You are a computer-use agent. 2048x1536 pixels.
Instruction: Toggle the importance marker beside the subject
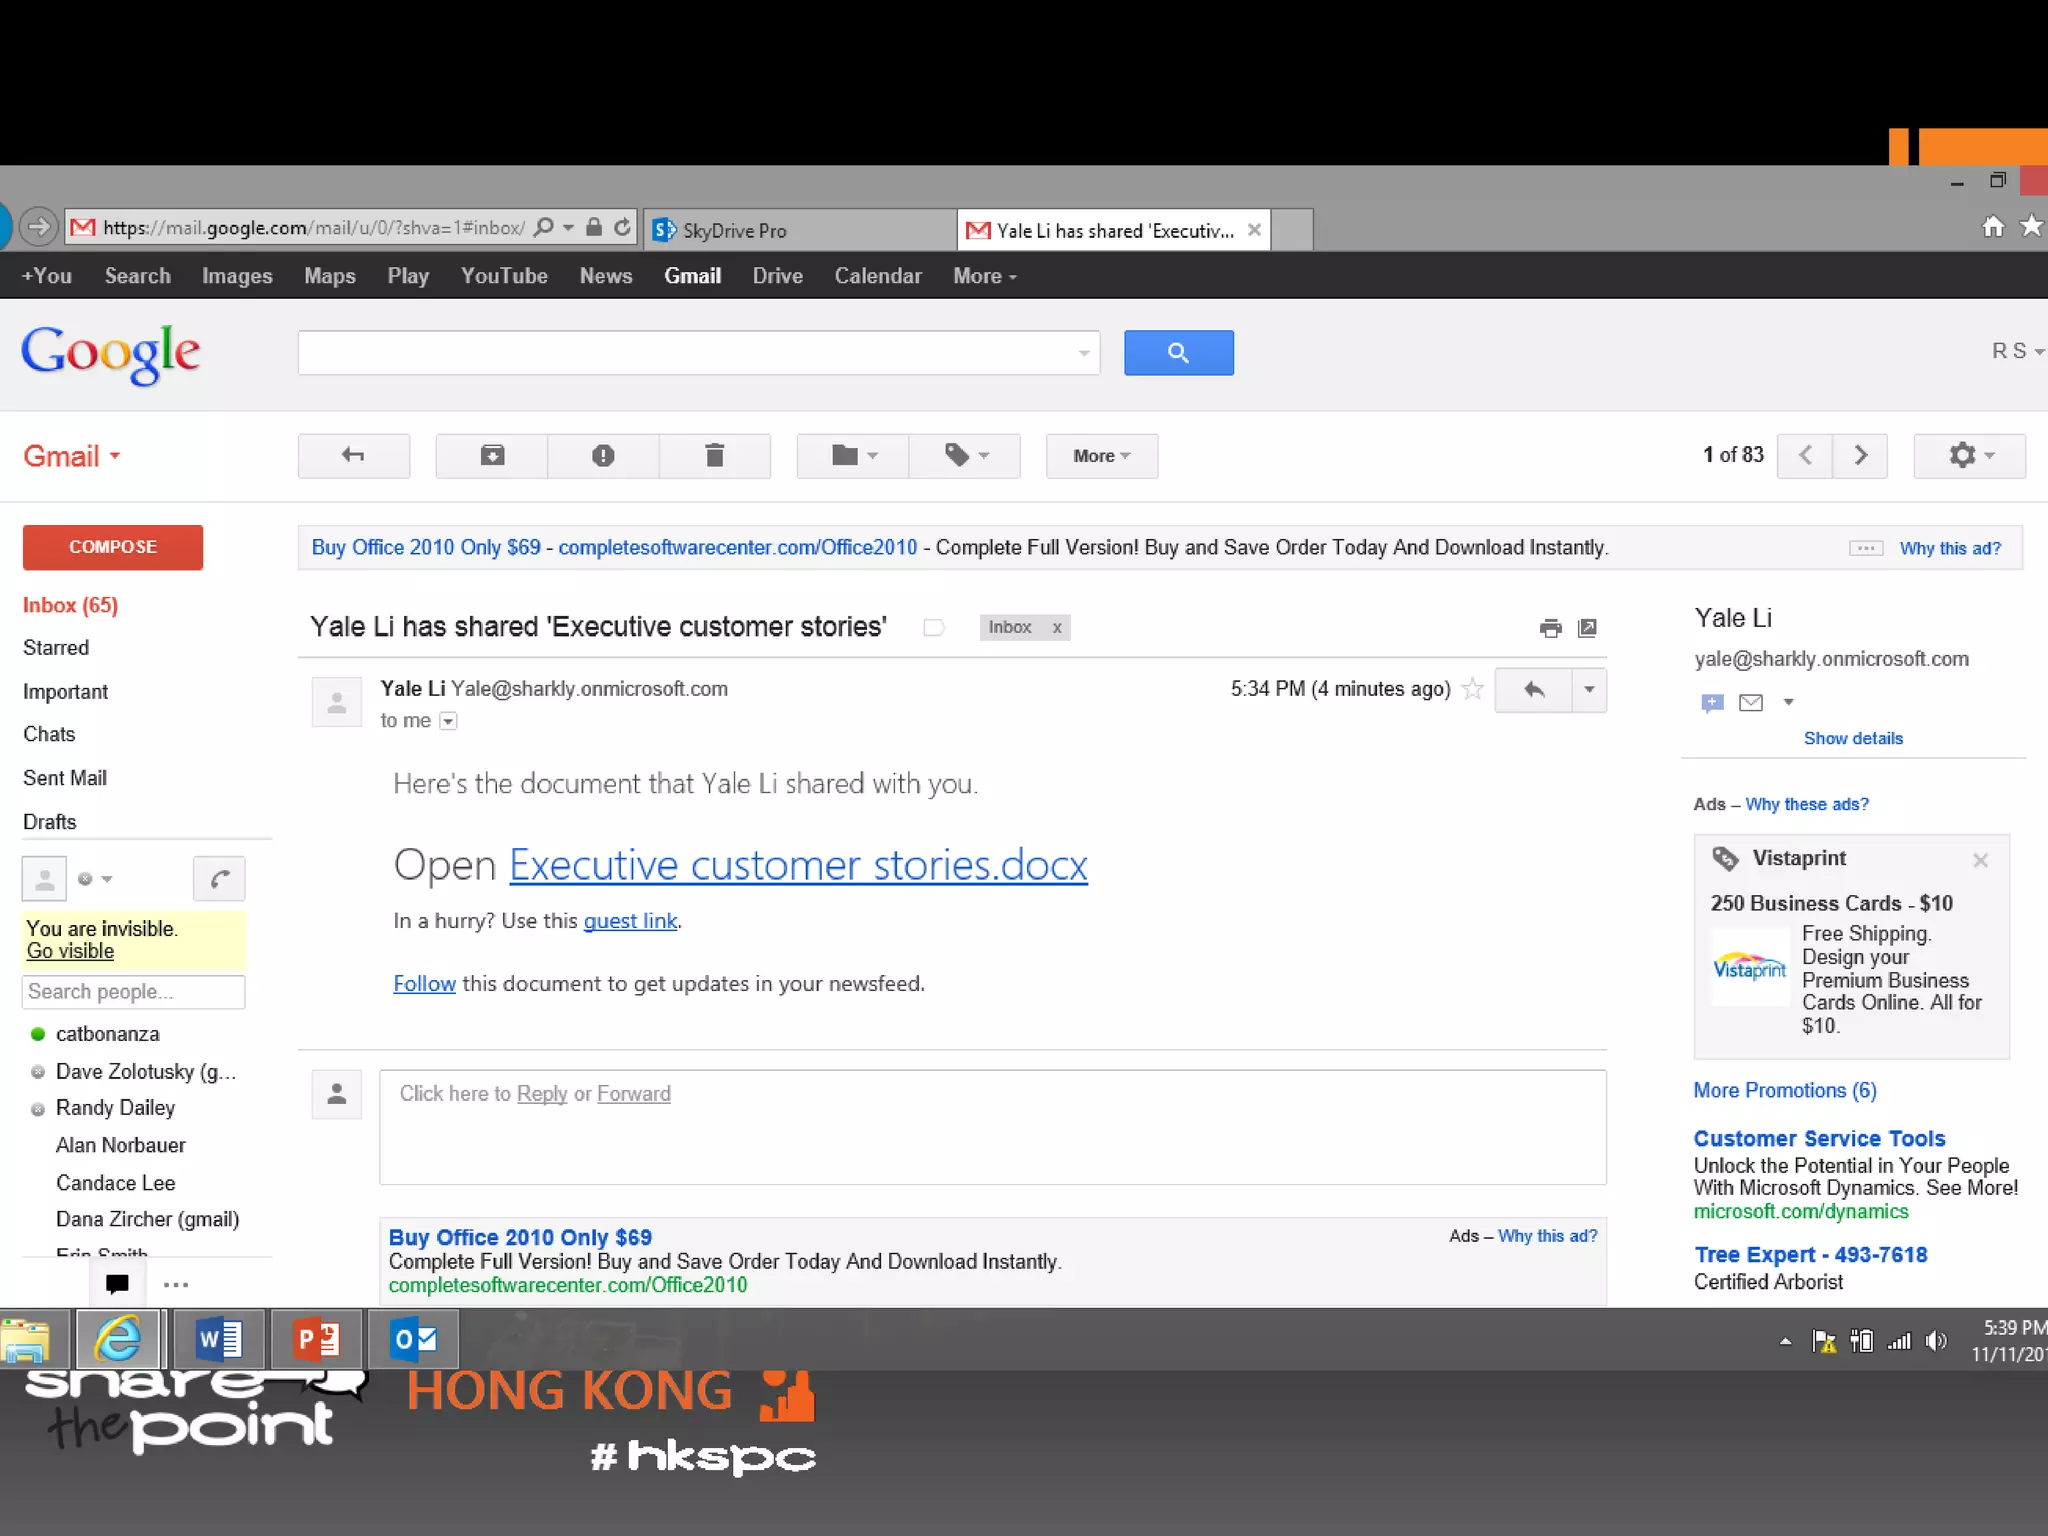(x=933, y=628)
